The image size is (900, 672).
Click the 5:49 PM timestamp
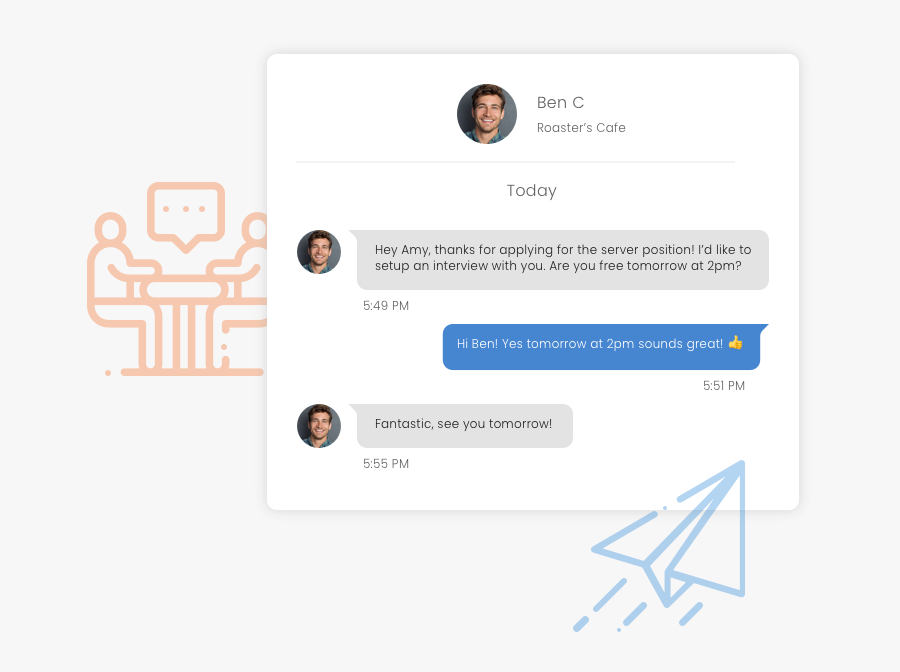(386, 306)
